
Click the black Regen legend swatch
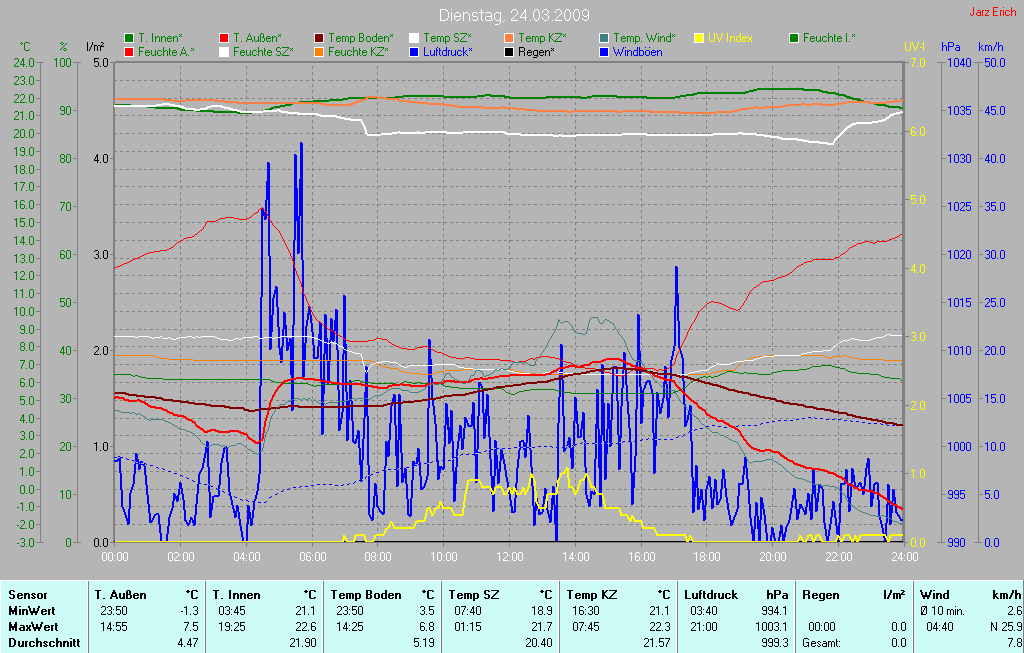[x=509, y=52]
